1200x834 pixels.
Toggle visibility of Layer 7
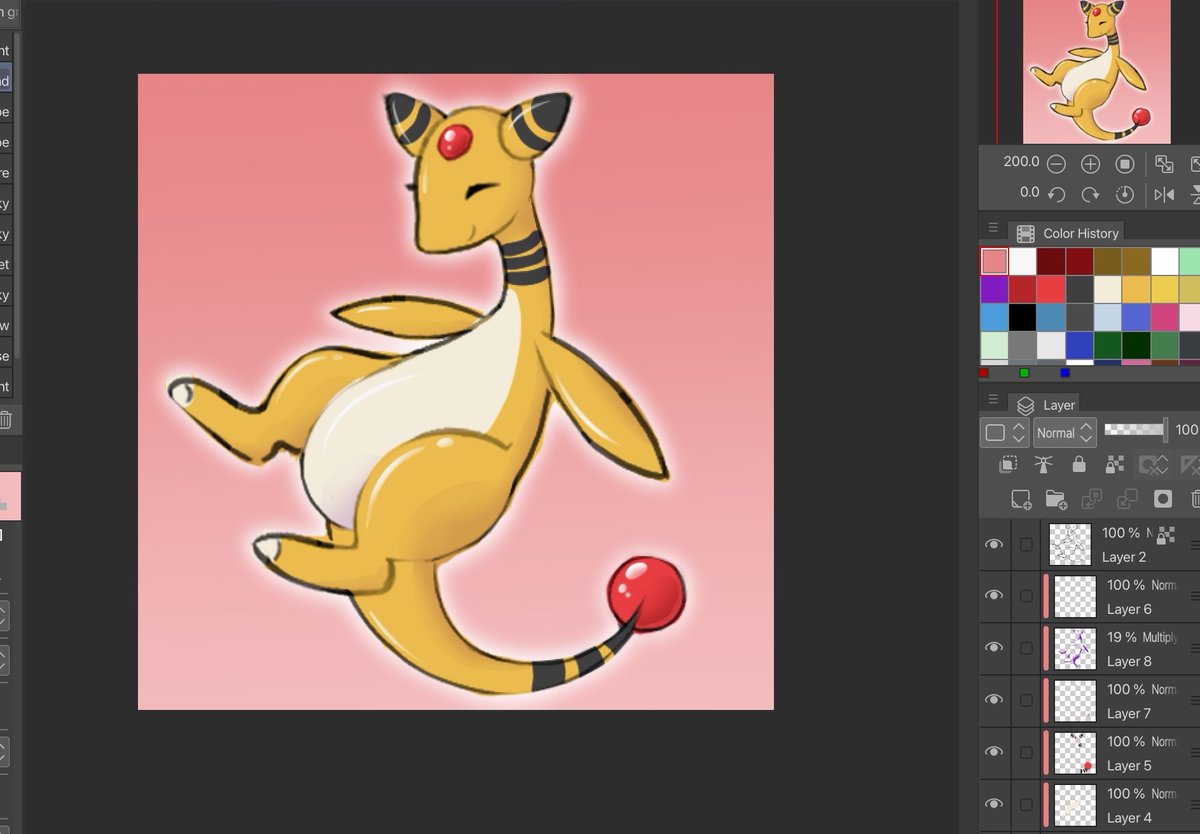(994, 700)
